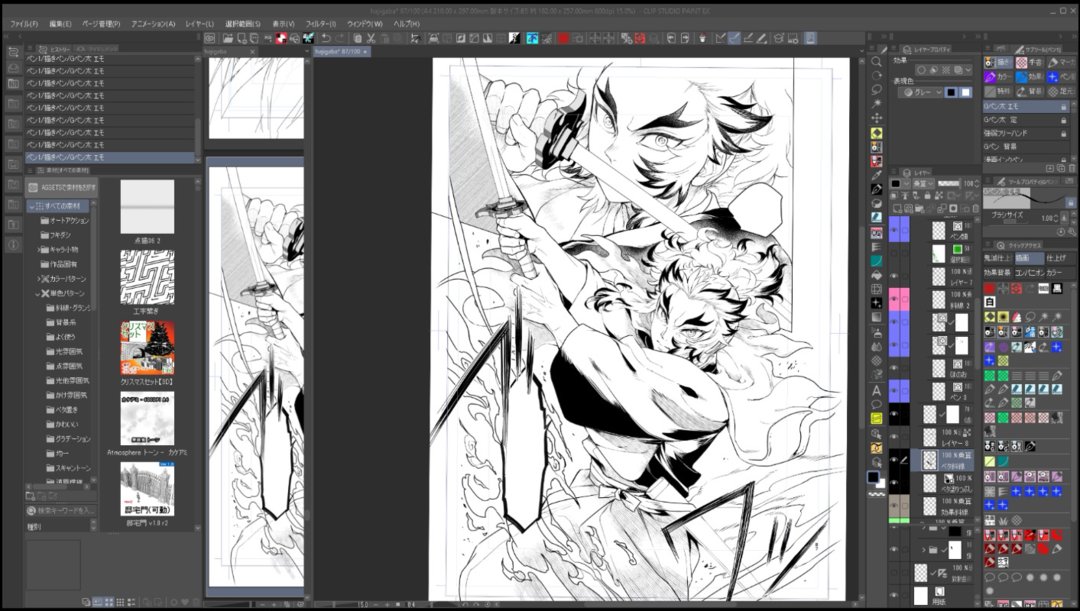This screenshot has height=611, width=1080.
Task: Click the Cut scissors icon
Action: click(371, 39)
